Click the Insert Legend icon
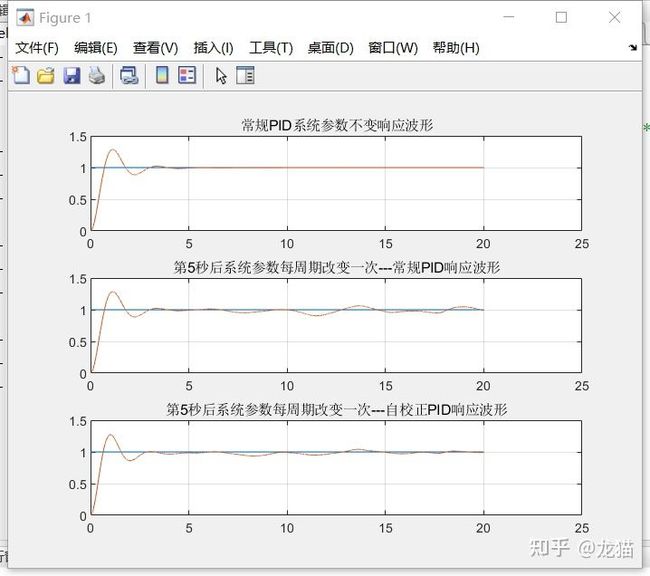 click(187, 75)
